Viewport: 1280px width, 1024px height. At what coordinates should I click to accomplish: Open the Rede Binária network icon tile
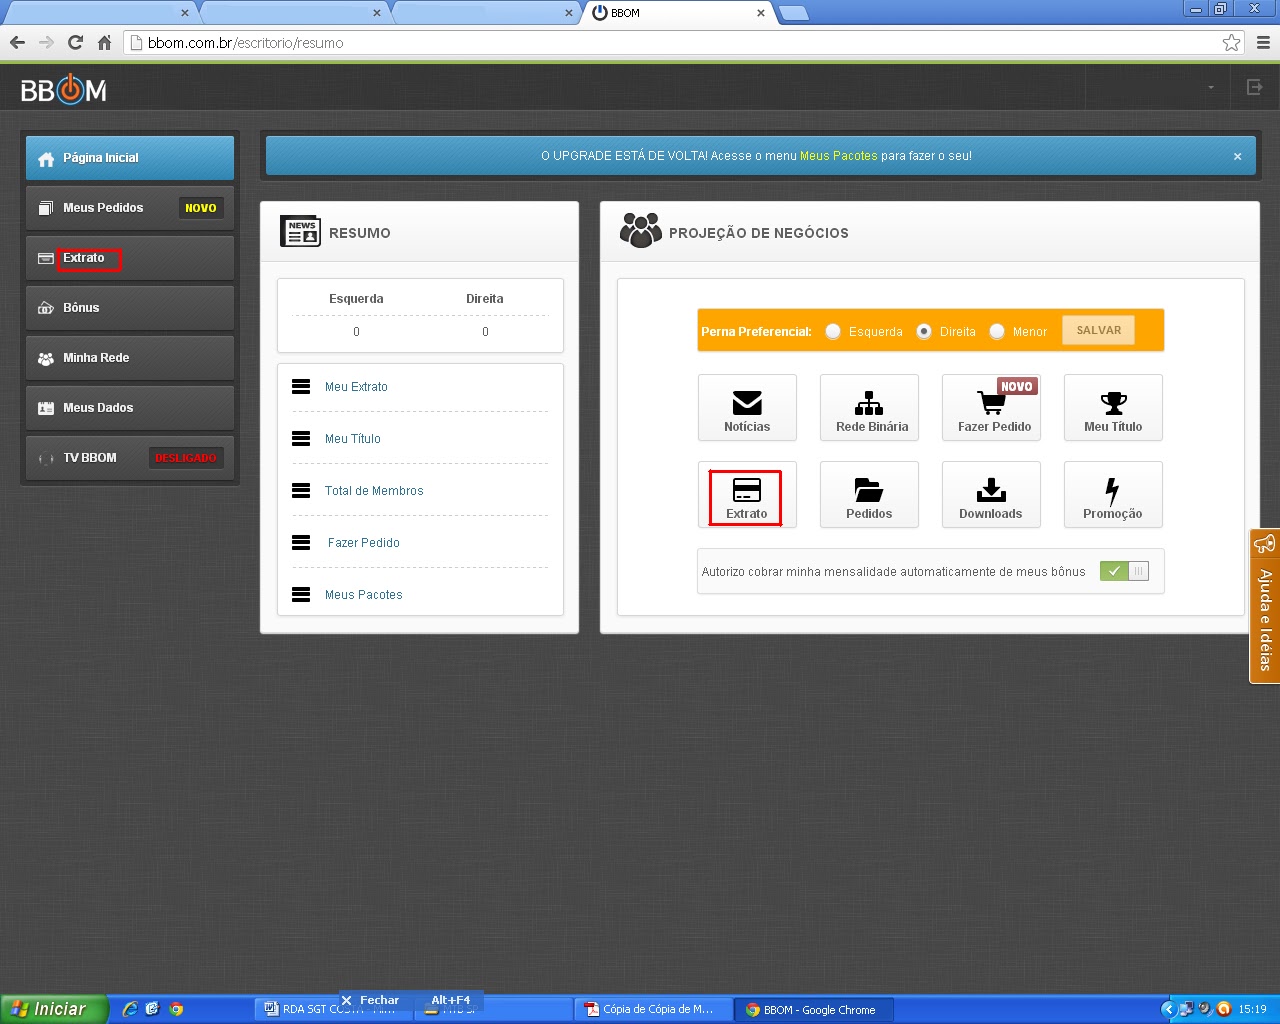pyautogui.click(x=869, y=408)
